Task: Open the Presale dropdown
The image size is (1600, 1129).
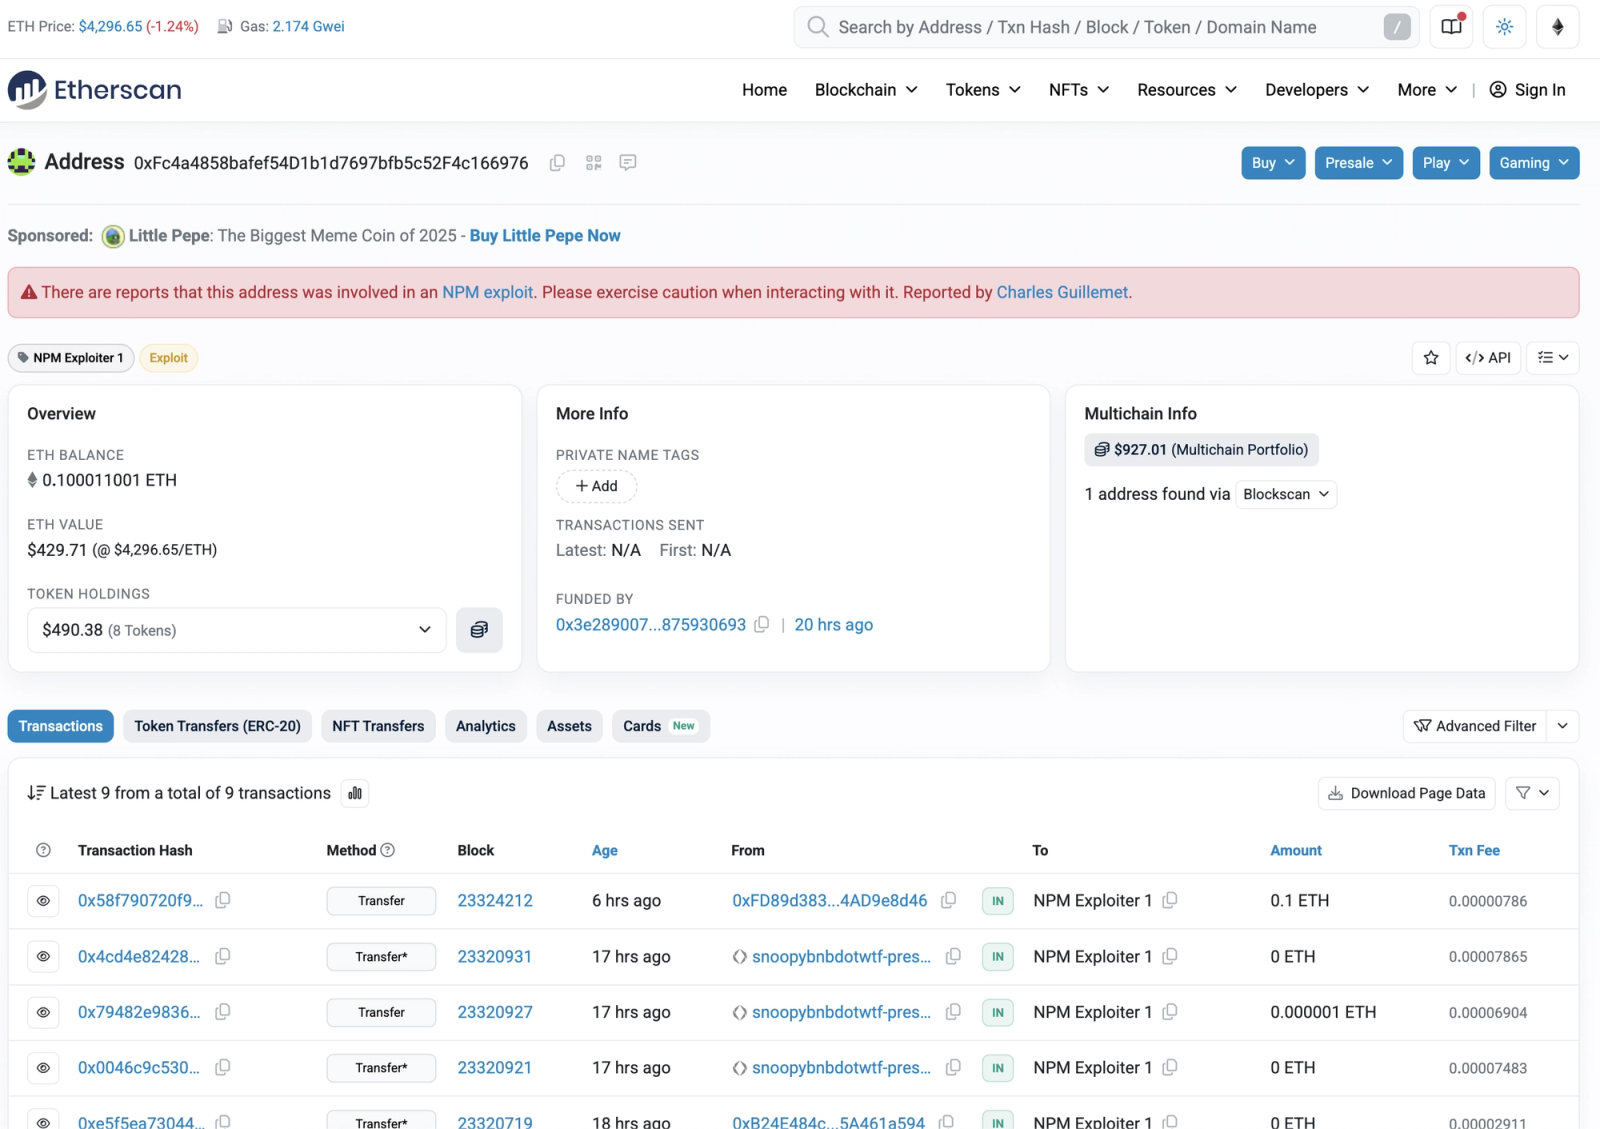Action: [1358, 163]
